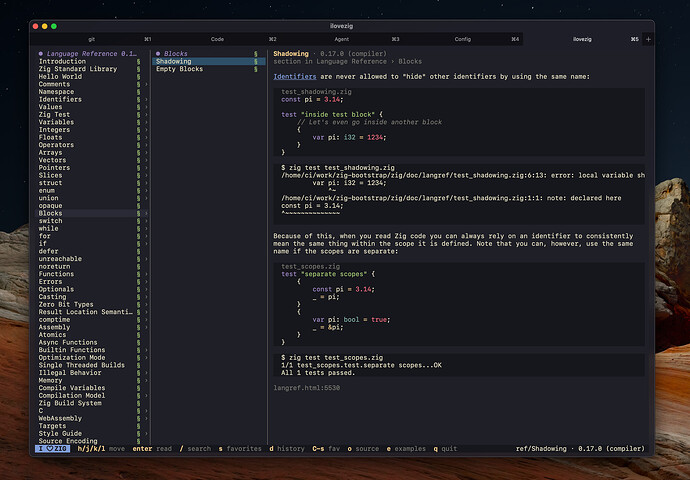Select the Shadowing row in Blocks column
This screenshot has height=480, width=690.
click(209, 62)
